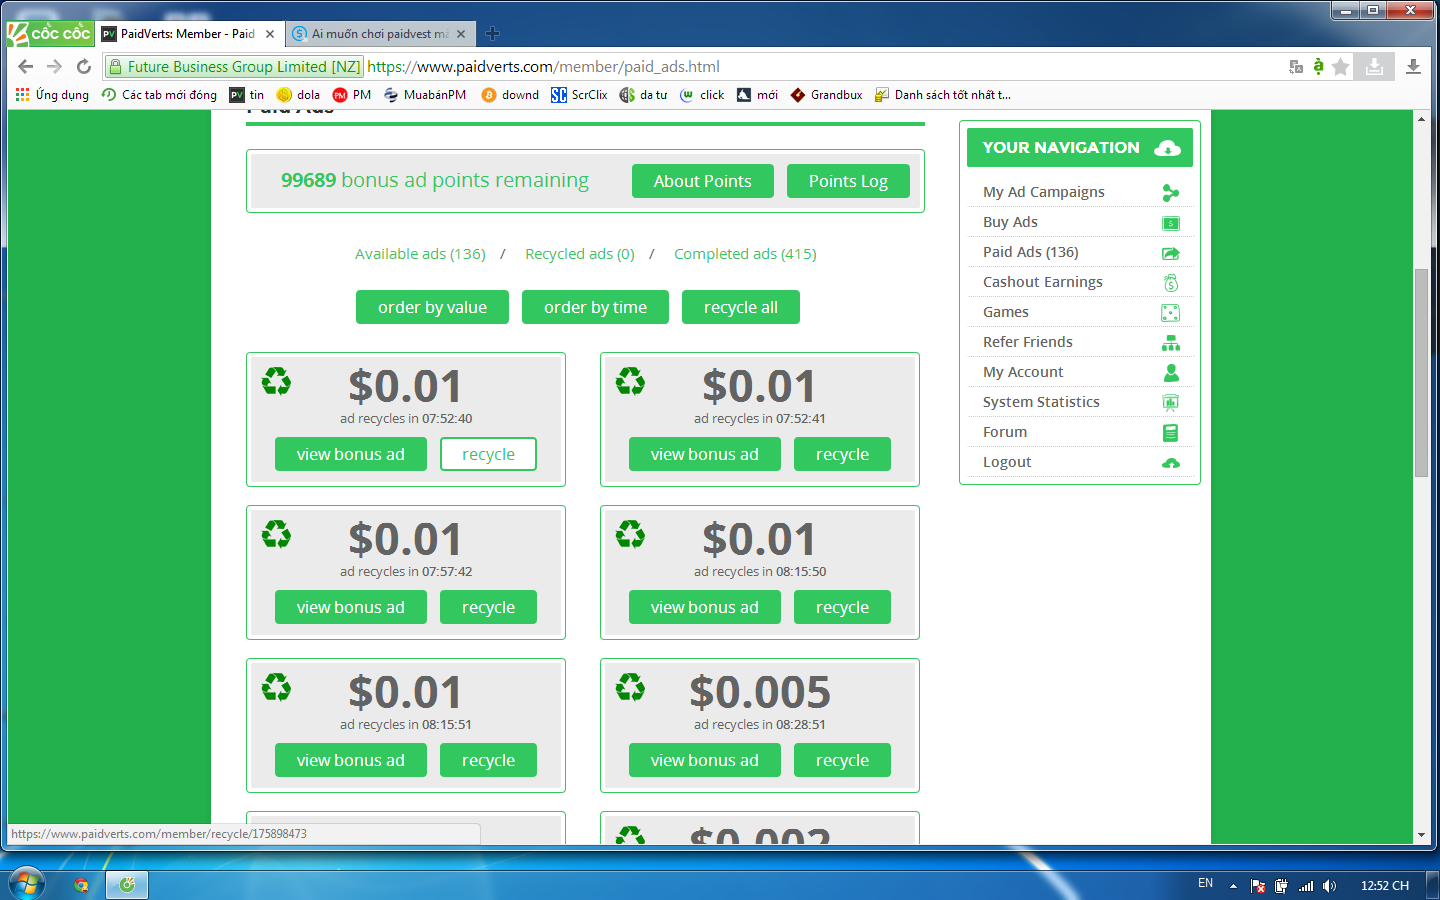Show Recycled ads (0) list
The height and width of the screenshot is (900, 1440).
pos(580,254)
